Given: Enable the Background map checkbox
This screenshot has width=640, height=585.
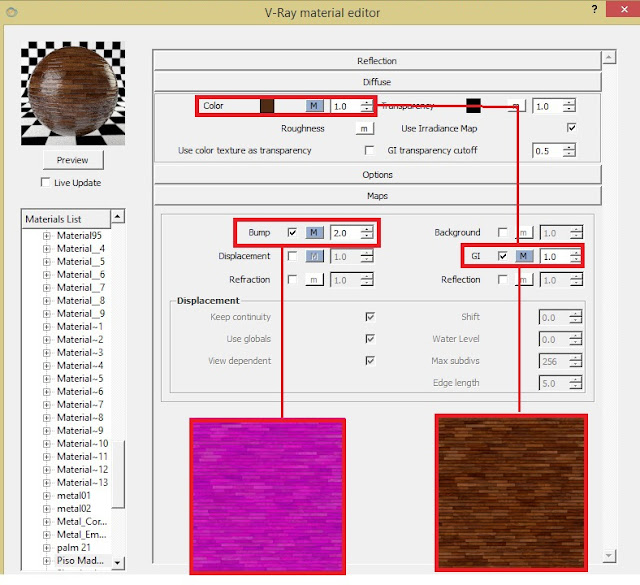Looking at the screenshot, I should pos(503,233).
